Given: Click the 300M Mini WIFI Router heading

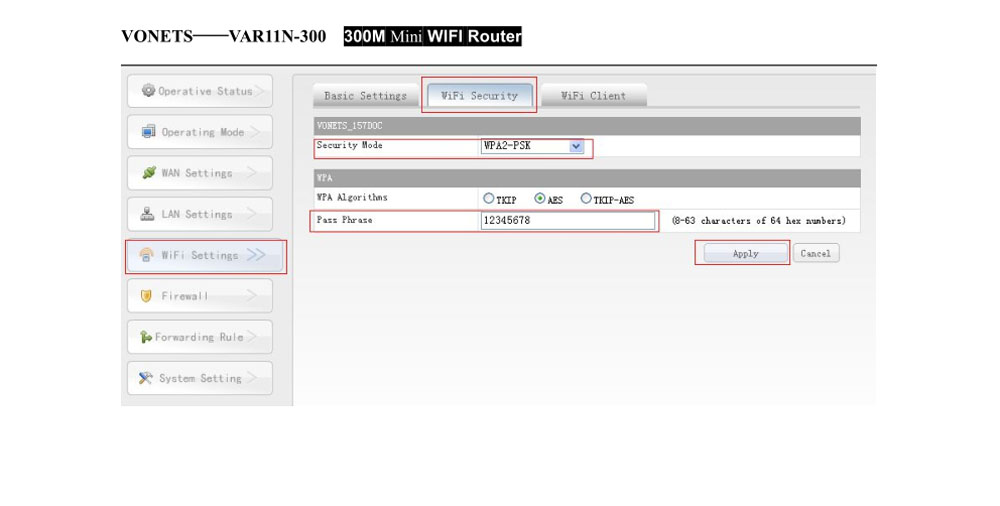Looking at the screenshot, I should click(x=433, y=36).
